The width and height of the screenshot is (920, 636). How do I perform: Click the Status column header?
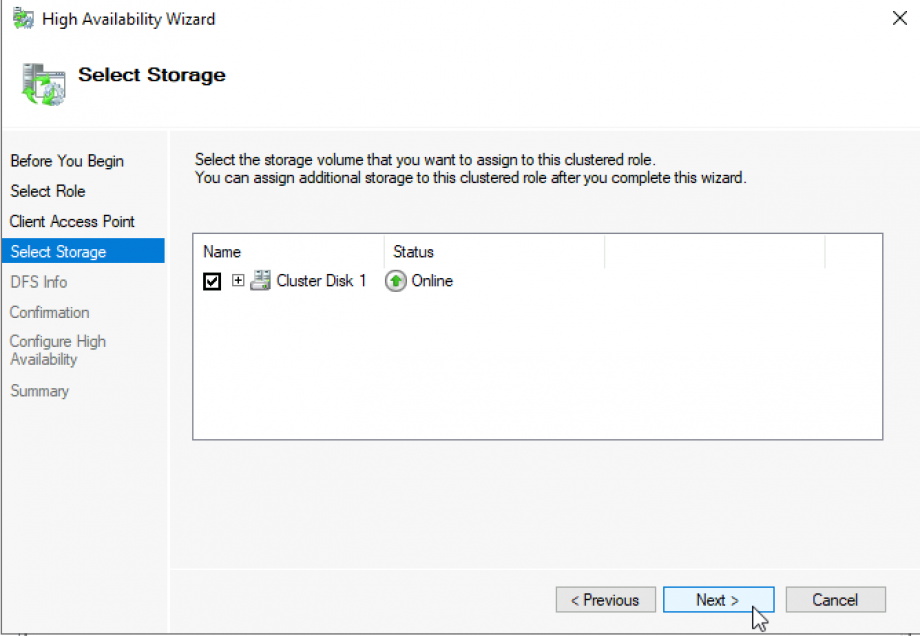413,251
